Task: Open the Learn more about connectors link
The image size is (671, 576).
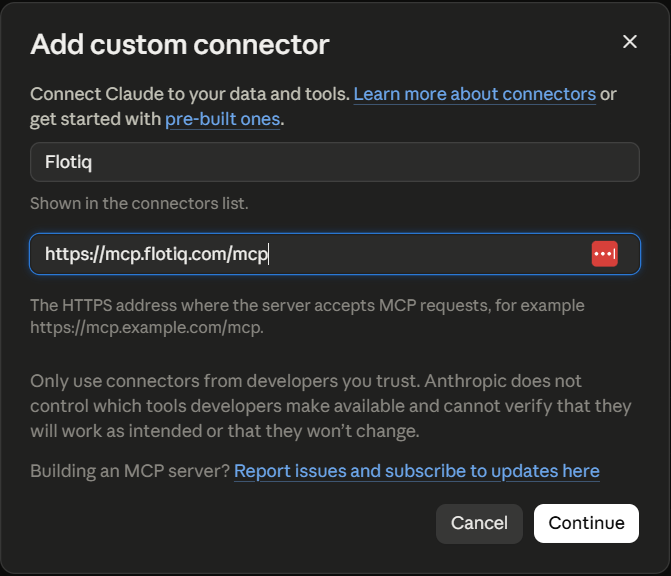Action: 475,94
